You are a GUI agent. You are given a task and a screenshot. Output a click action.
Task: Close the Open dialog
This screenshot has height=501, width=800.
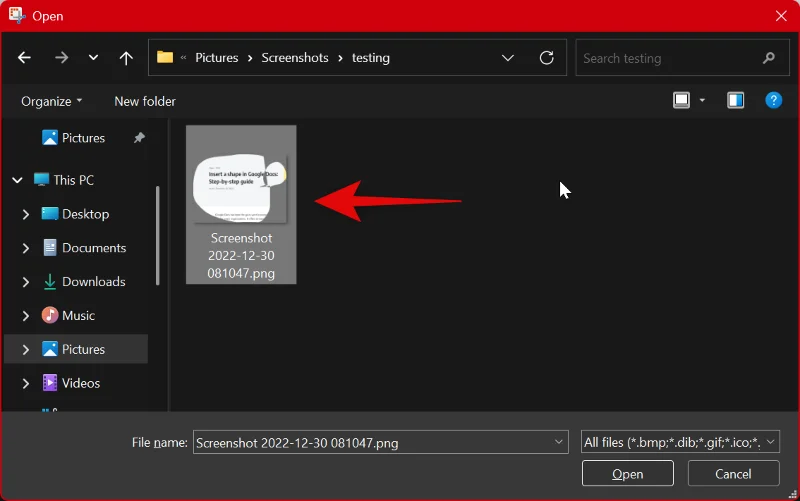(781, 16)
